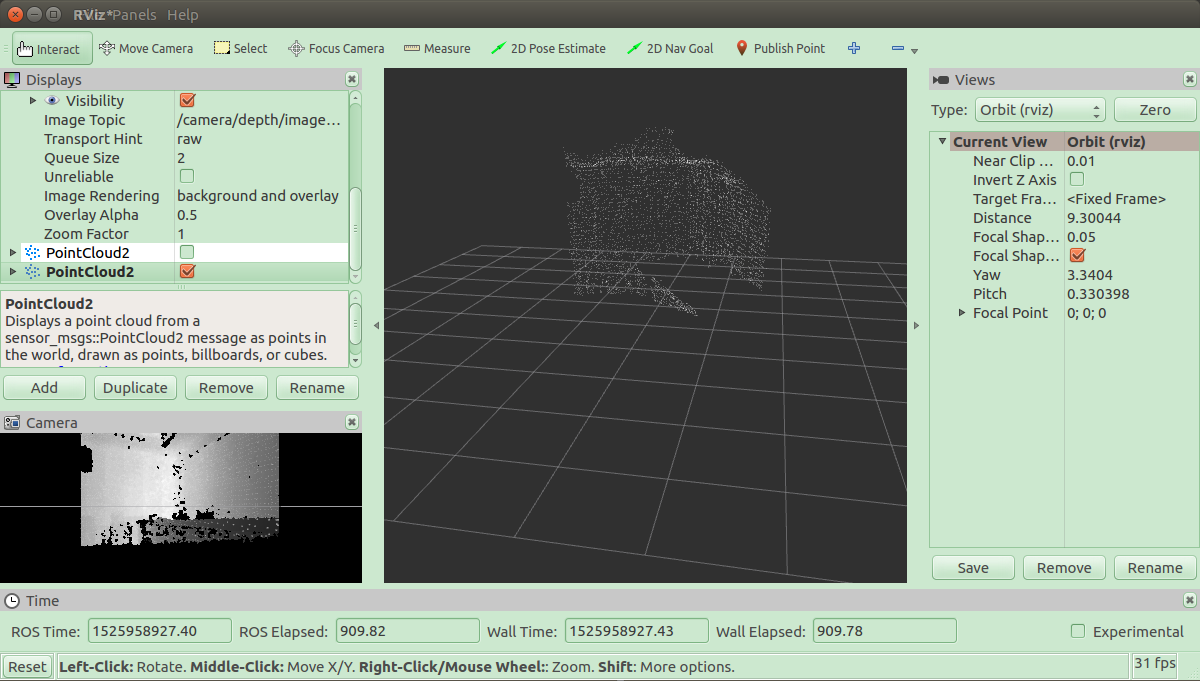Select the Interact tool
This screenshot has height=681, width=1200.
pyautogui.click(x=52, y=48)
